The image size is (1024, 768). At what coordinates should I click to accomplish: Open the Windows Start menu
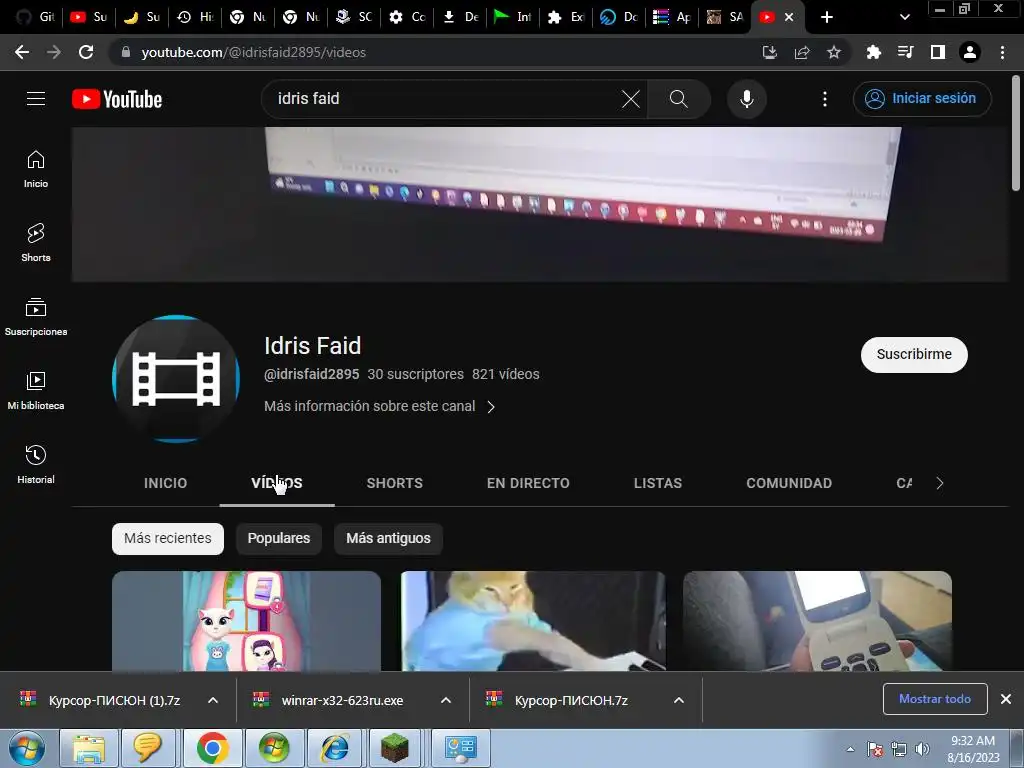(27, 748)
